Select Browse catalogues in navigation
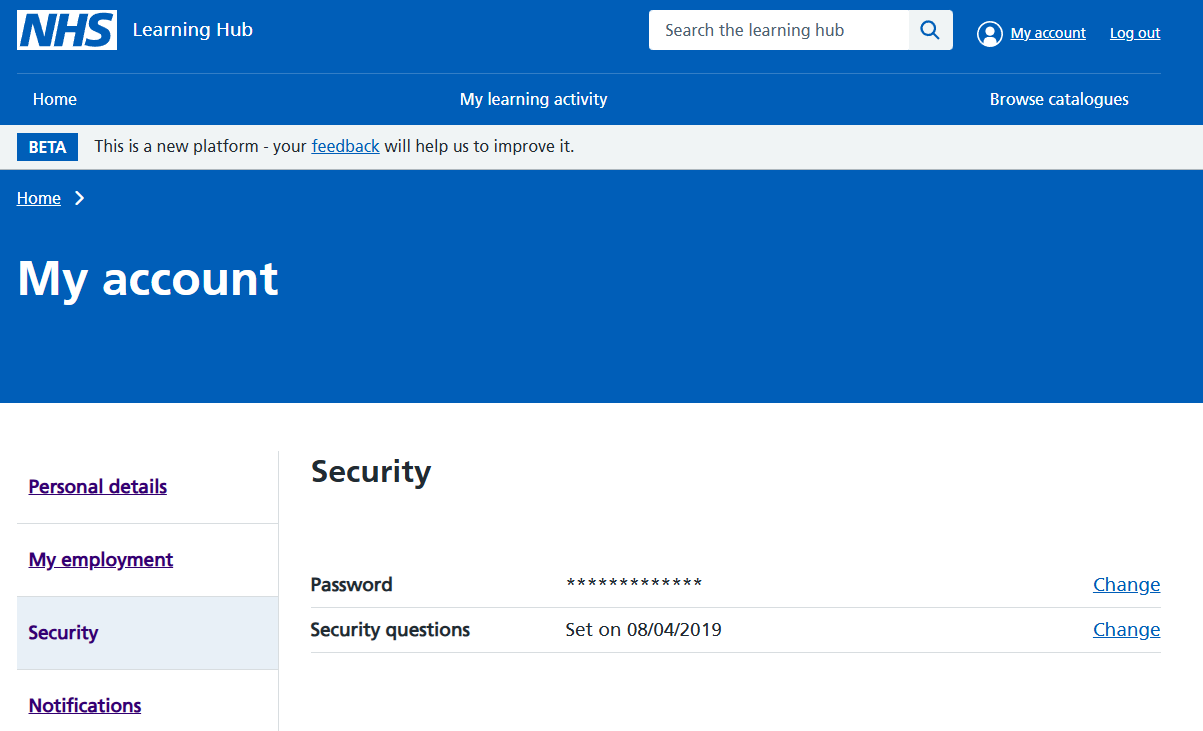The width and height of the screenshot is (1203, 731). click(1059, 99)
